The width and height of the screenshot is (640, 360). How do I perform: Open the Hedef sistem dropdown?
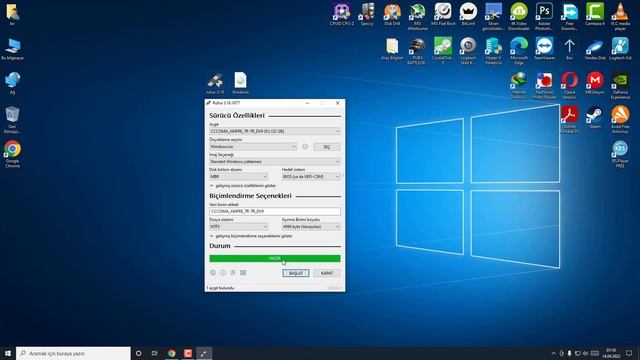pos(311,177)
